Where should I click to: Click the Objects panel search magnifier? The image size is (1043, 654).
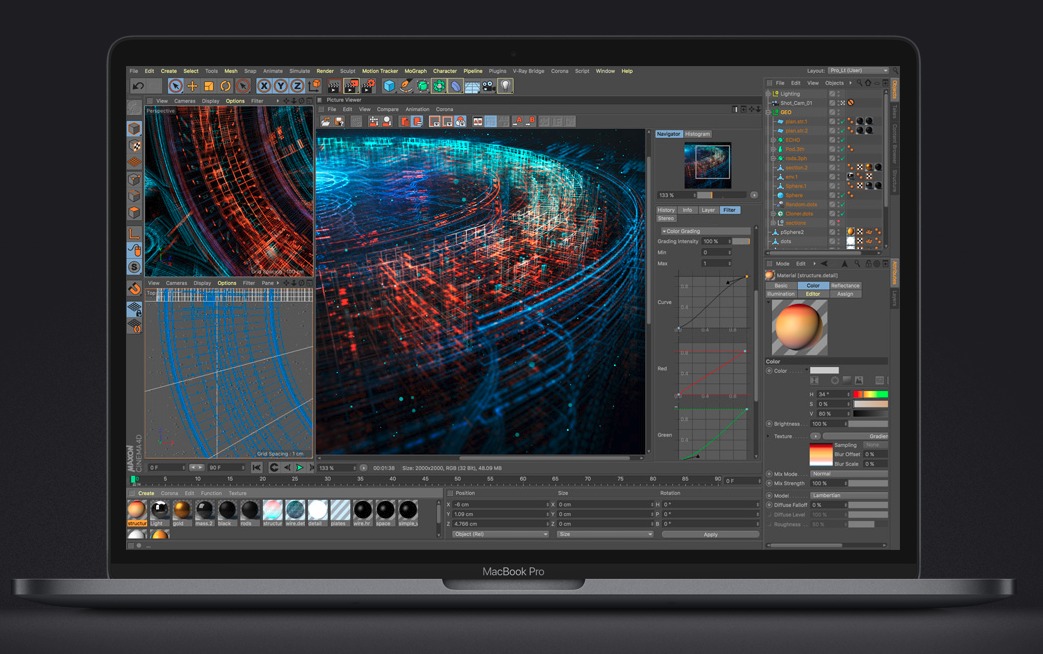859,83
